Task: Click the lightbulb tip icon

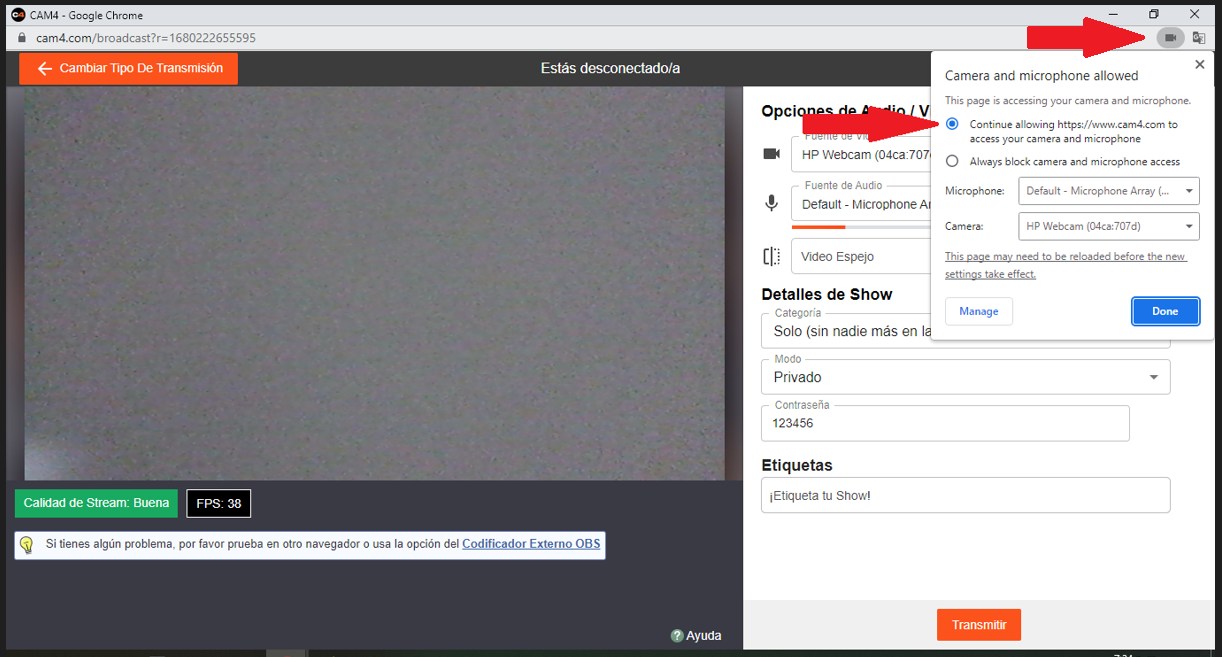Action: point(27,545)
